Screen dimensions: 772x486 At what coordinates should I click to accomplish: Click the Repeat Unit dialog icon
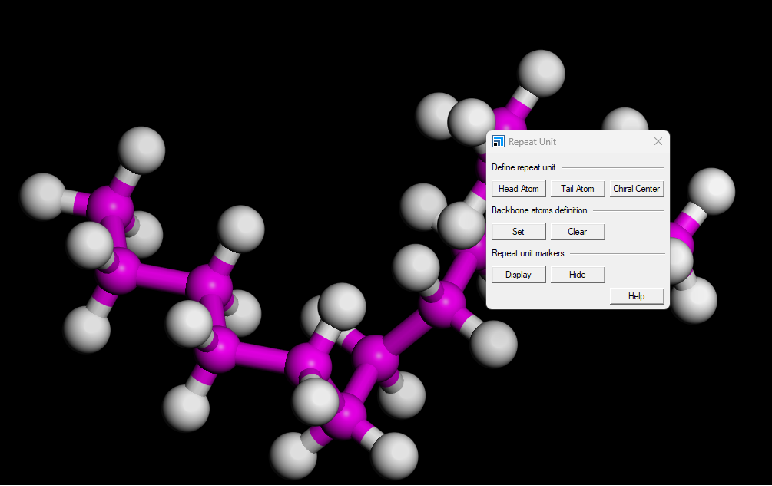click(x=499, y=142)
